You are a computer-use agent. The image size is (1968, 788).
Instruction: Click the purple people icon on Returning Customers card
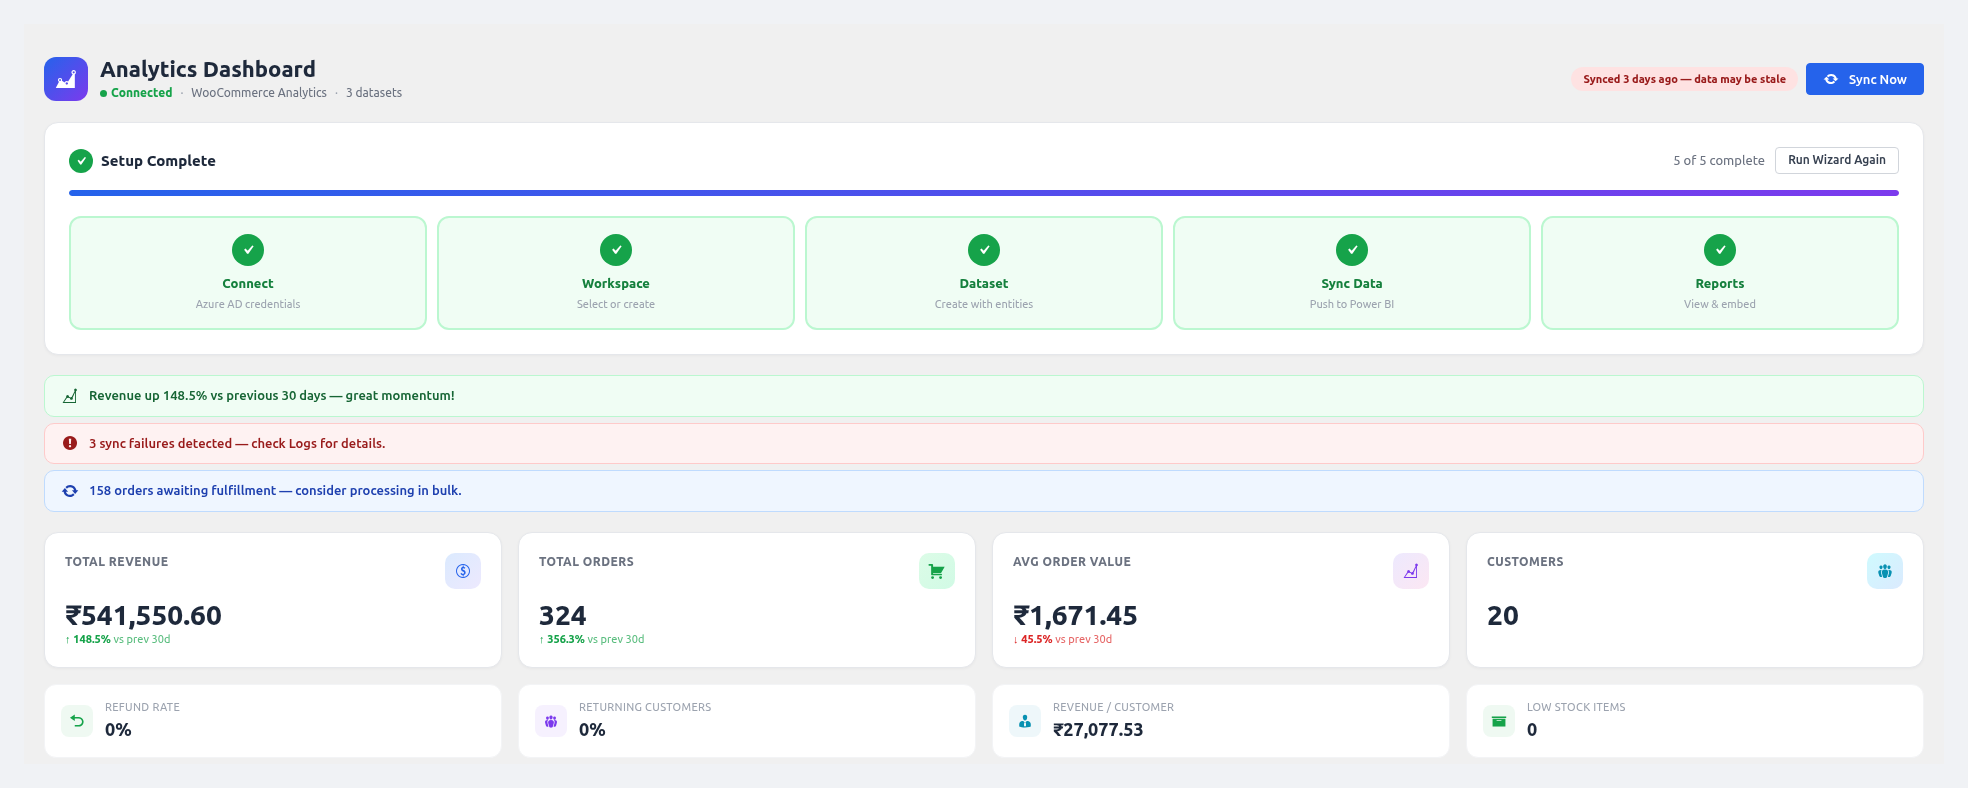pos(551,721)
